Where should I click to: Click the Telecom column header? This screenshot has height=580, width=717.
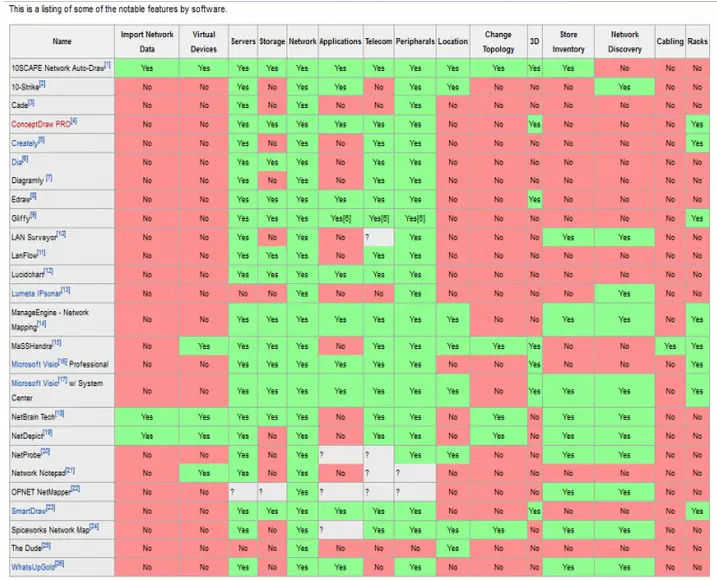[379, 42]
